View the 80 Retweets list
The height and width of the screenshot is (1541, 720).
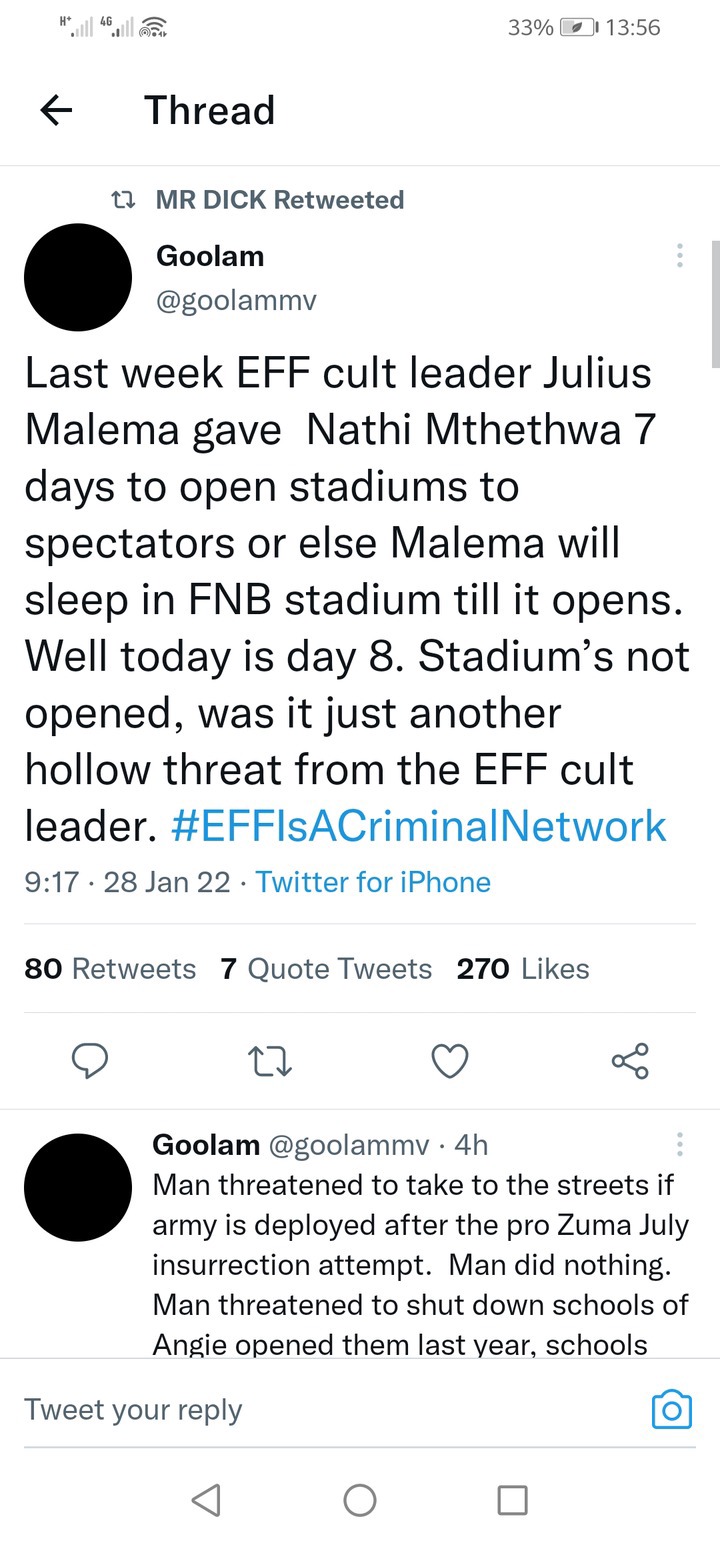(x=110, y=968)
